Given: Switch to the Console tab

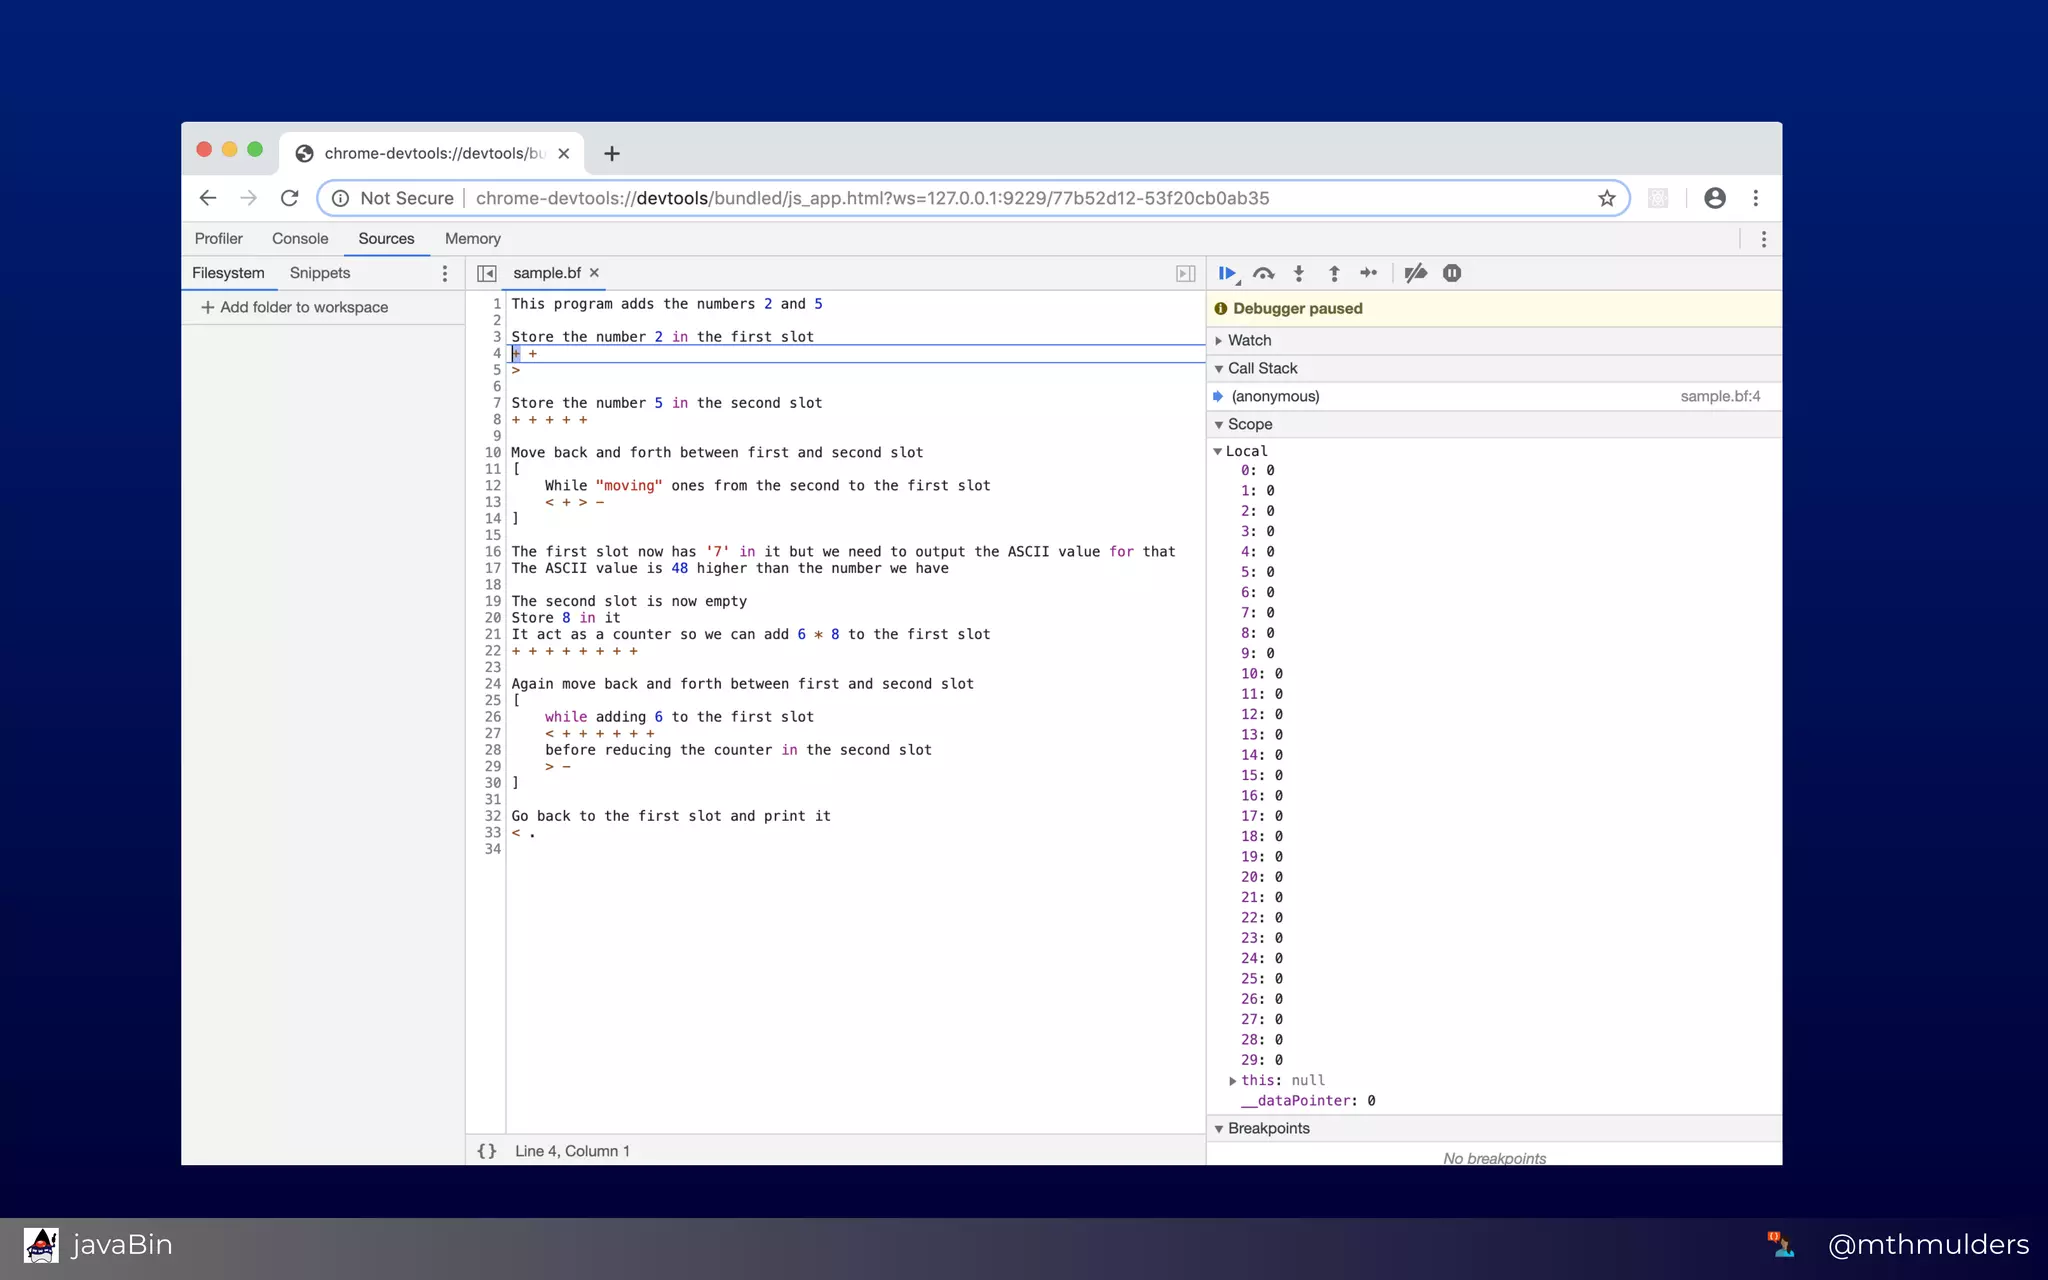Looking at the screenshot, I should (x=299, y=238).
